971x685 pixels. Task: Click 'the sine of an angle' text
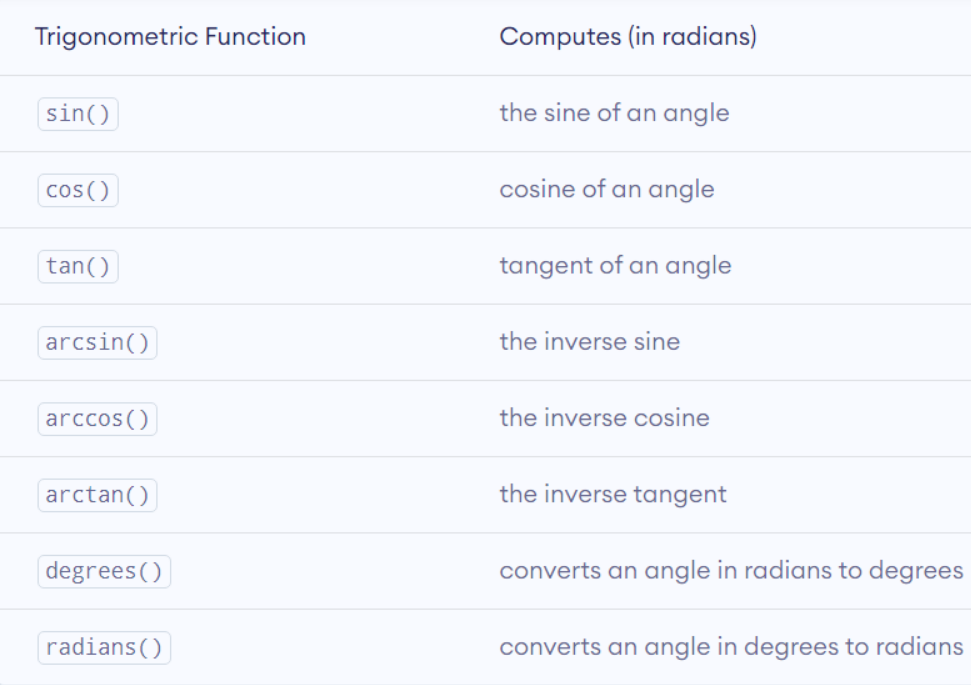(614, 113)
